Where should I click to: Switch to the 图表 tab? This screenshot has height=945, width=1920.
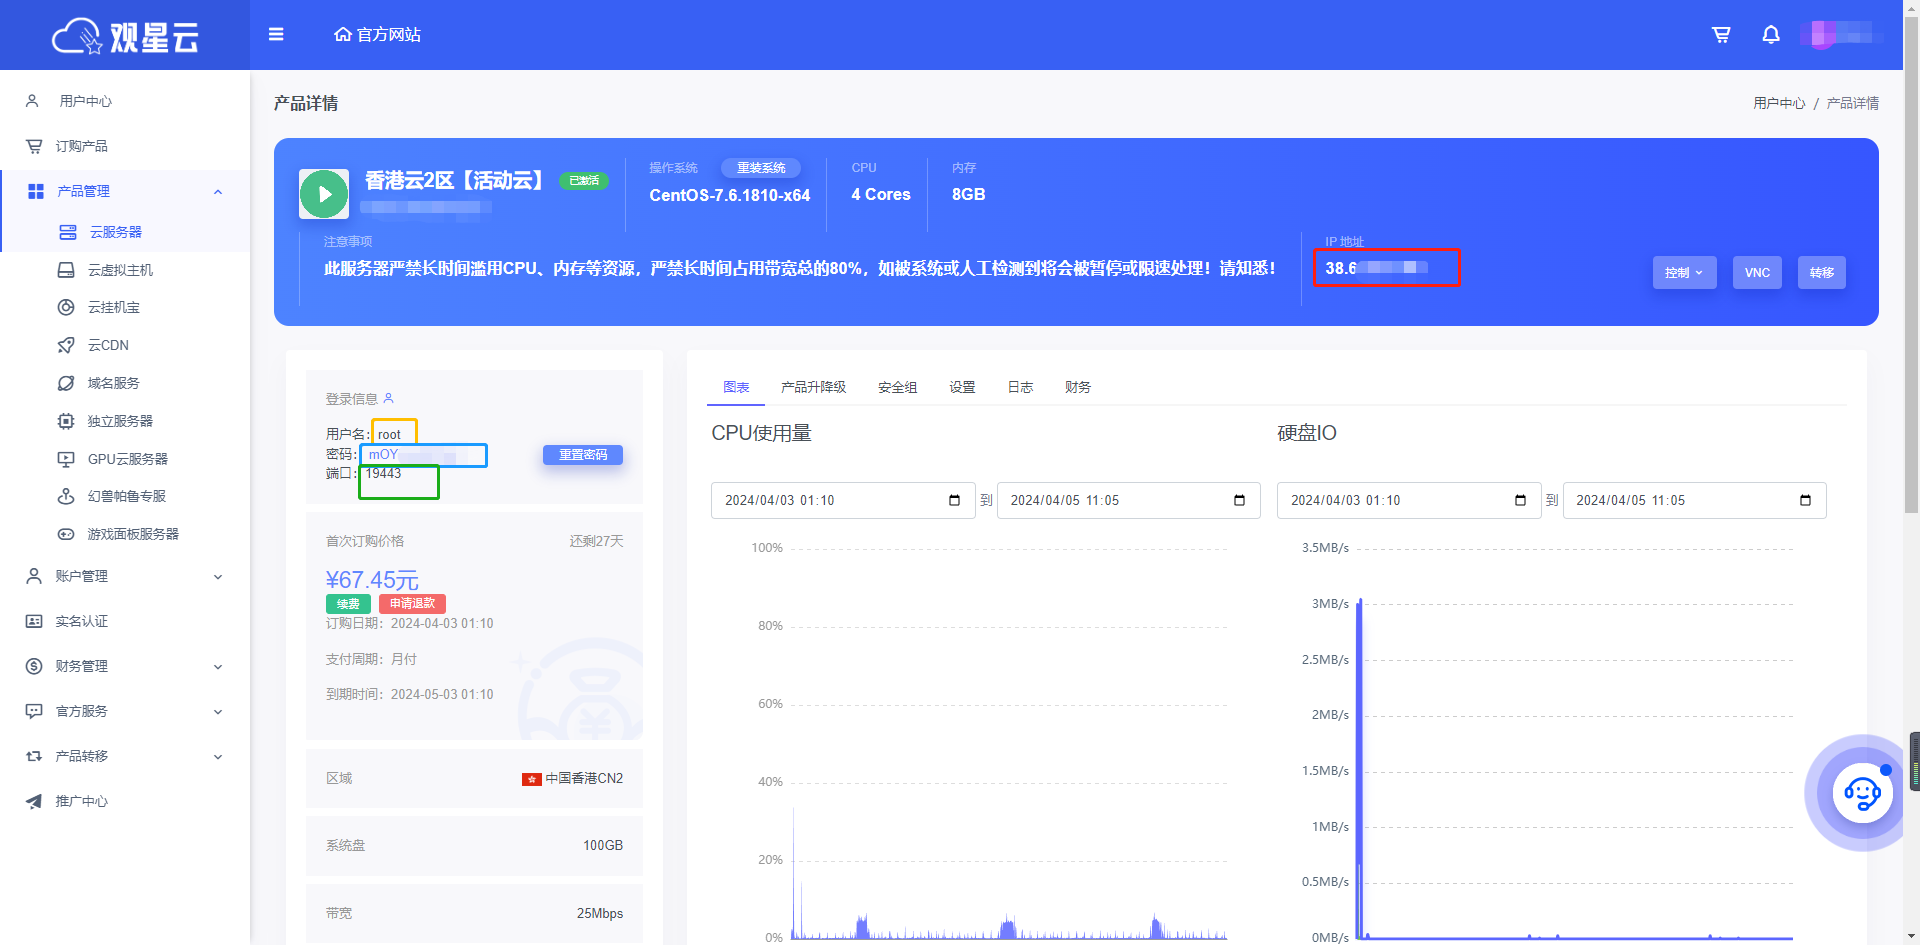coord(736,387)
